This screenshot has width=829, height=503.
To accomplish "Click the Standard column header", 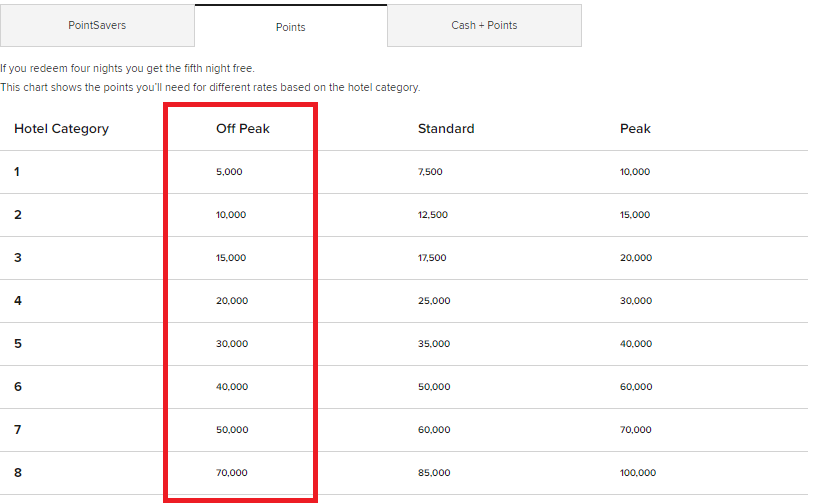I will [x=446, y=129].
